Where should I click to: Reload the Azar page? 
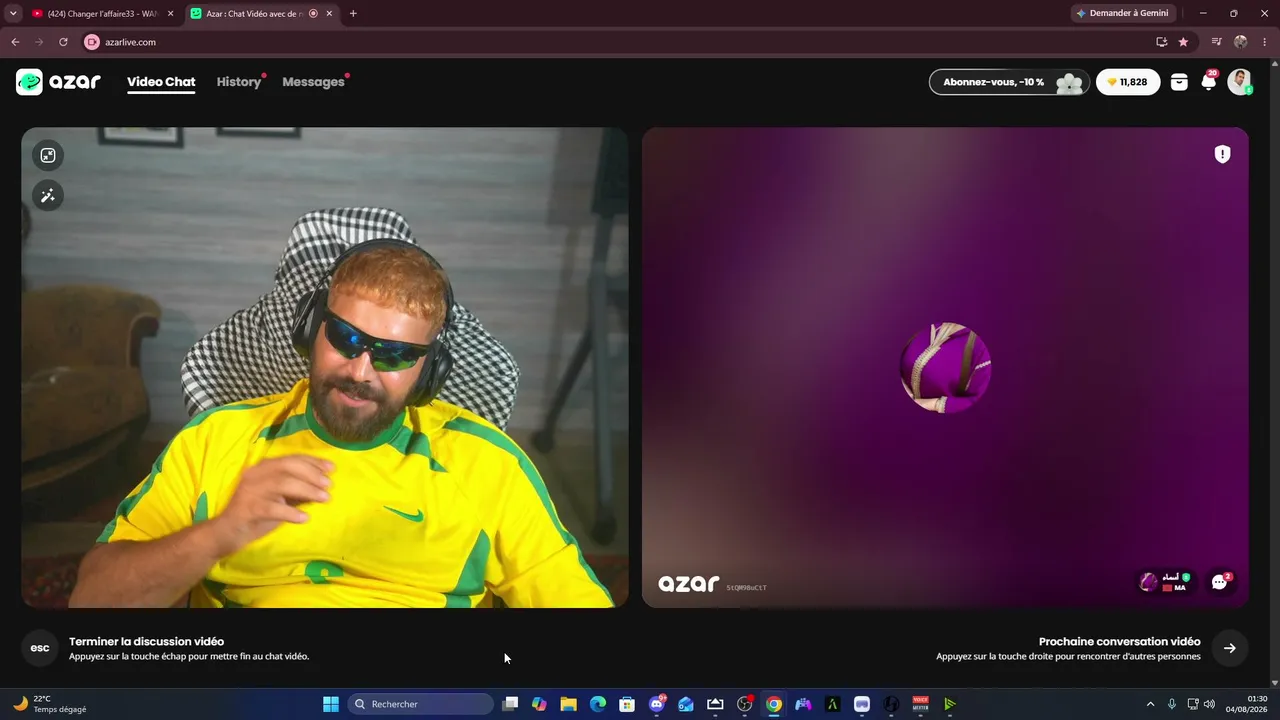tap(63, 42)
